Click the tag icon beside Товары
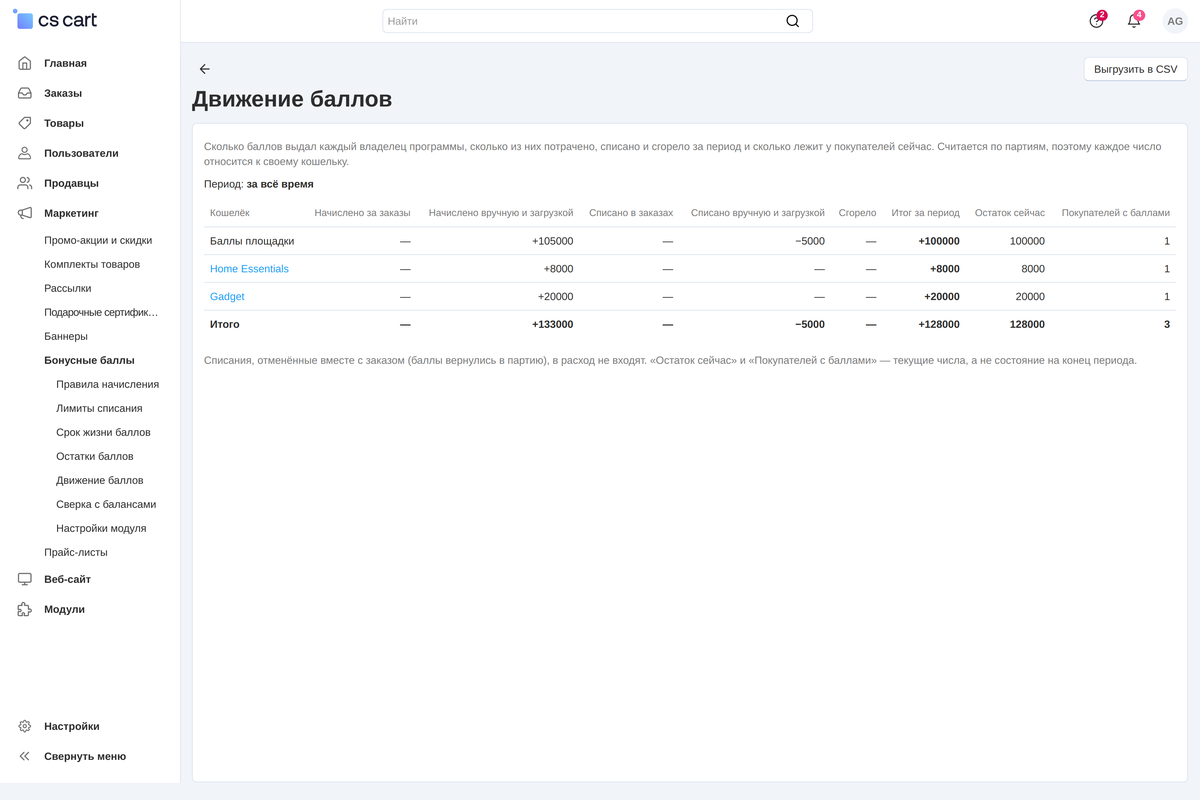The image size is (1200, 800). [25, 123]
